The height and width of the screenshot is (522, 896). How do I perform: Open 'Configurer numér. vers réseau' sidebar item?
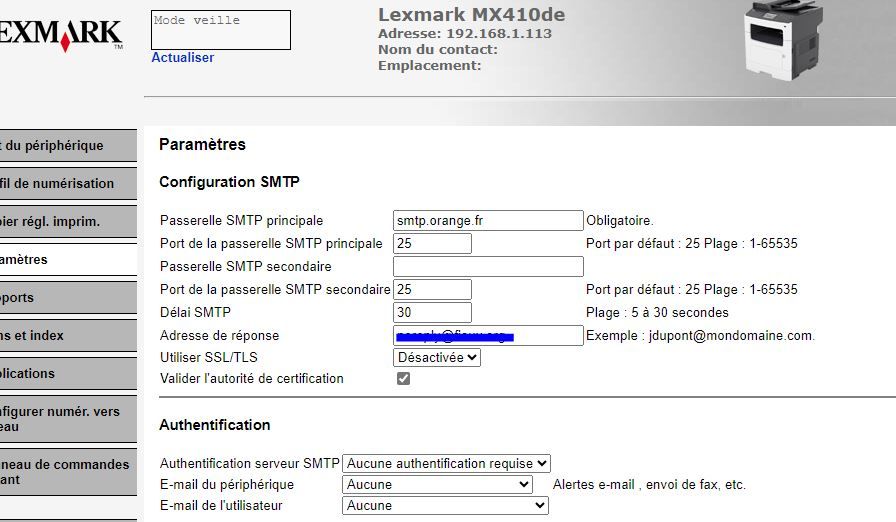click(68, 419)
